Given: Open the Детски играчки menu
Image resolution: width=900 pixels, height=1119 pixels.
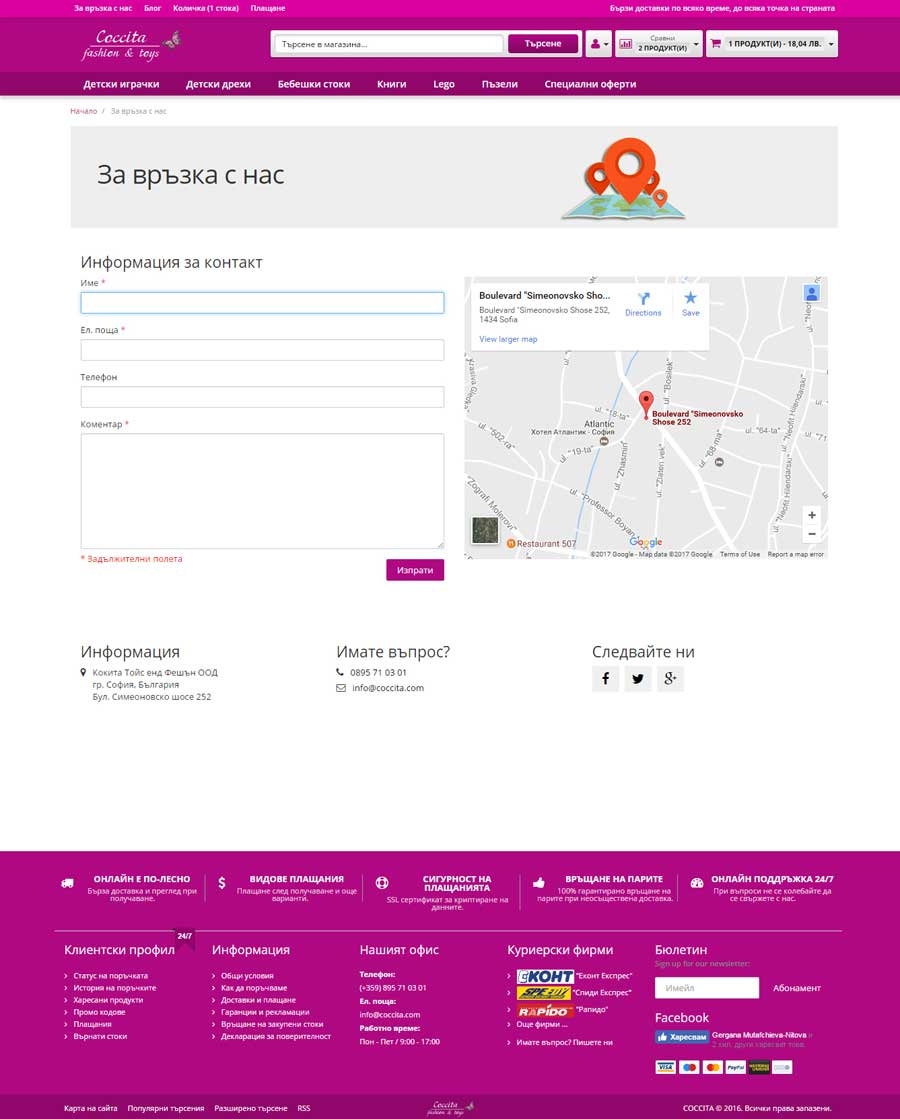Looking at the screenshot, I should pyautogui.click(x=121, y=84).
